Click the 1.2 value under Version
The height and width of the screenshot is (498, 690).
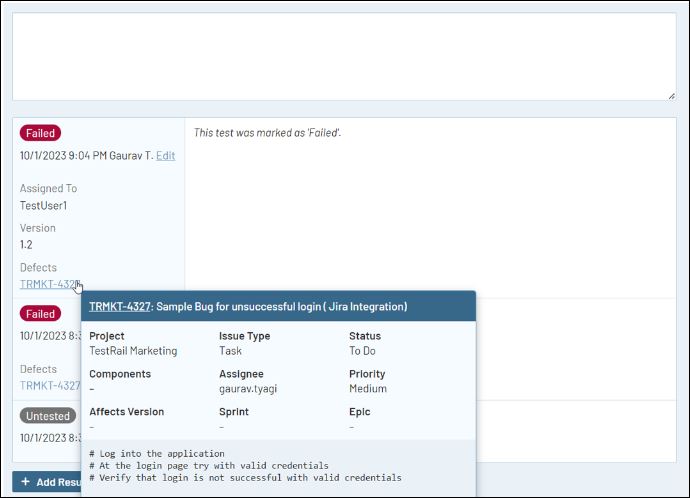27,245
